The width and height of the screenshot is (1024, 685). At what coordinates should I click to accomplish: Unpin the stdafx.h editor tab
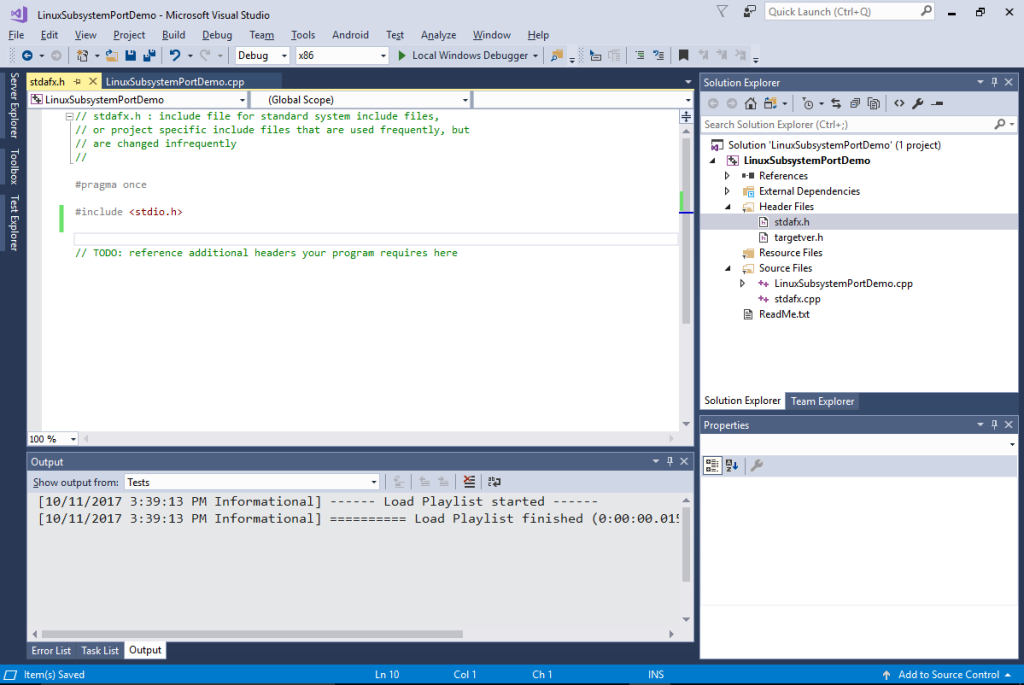[x=77, y=82]
